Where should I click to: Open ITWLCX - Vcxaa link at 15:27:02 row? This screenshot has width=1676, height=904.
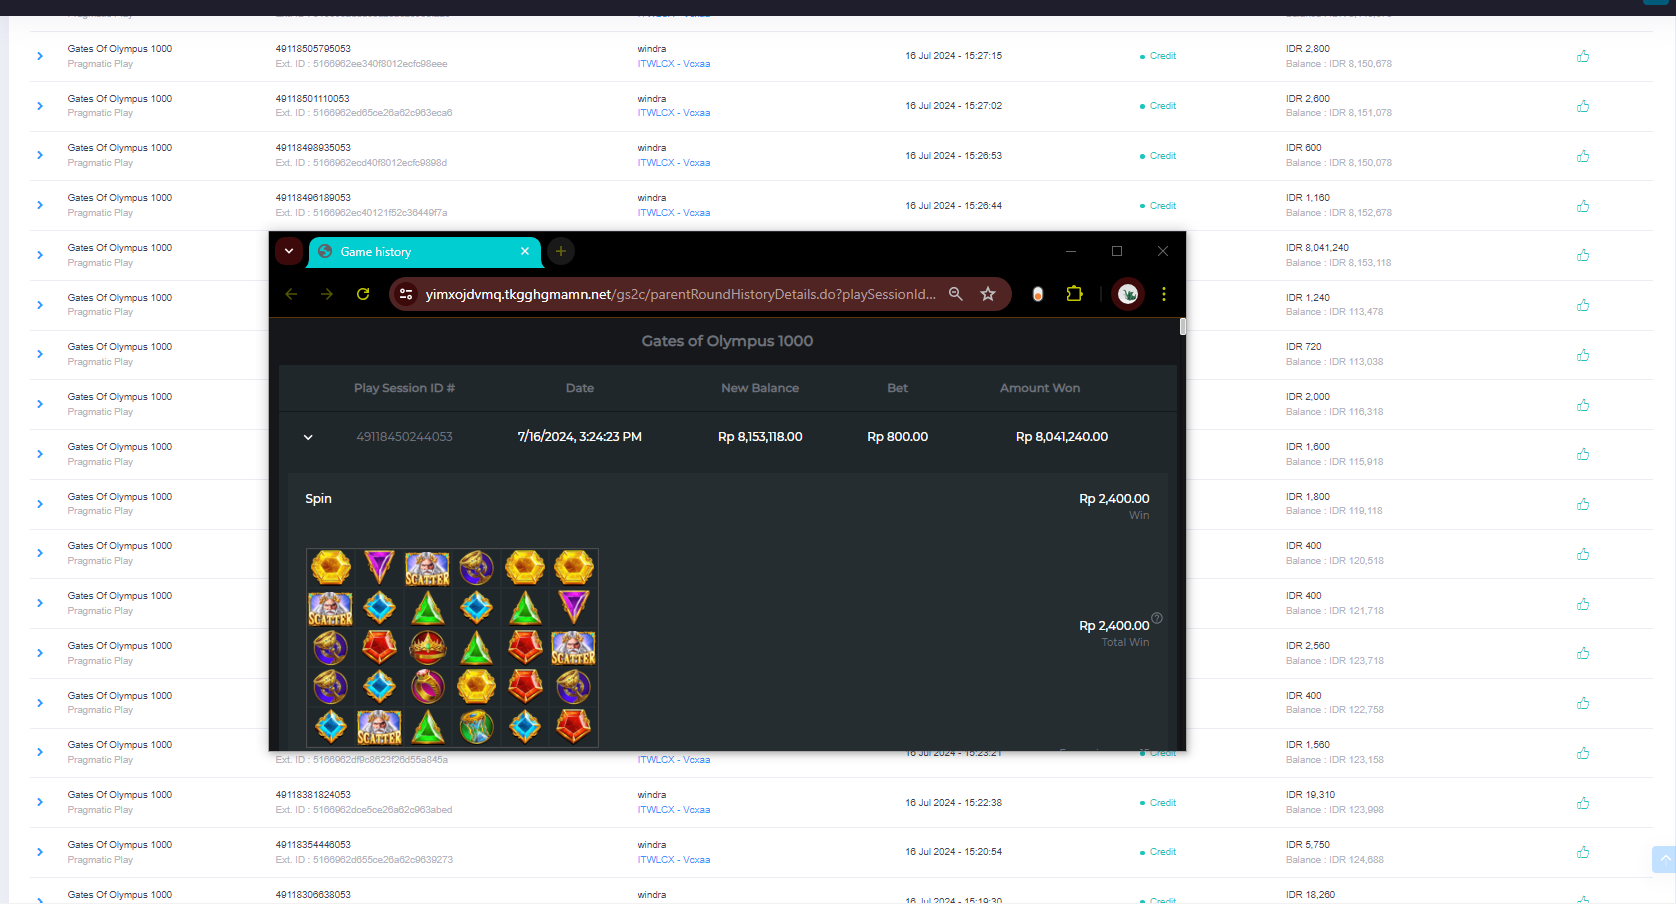[674, 113]
